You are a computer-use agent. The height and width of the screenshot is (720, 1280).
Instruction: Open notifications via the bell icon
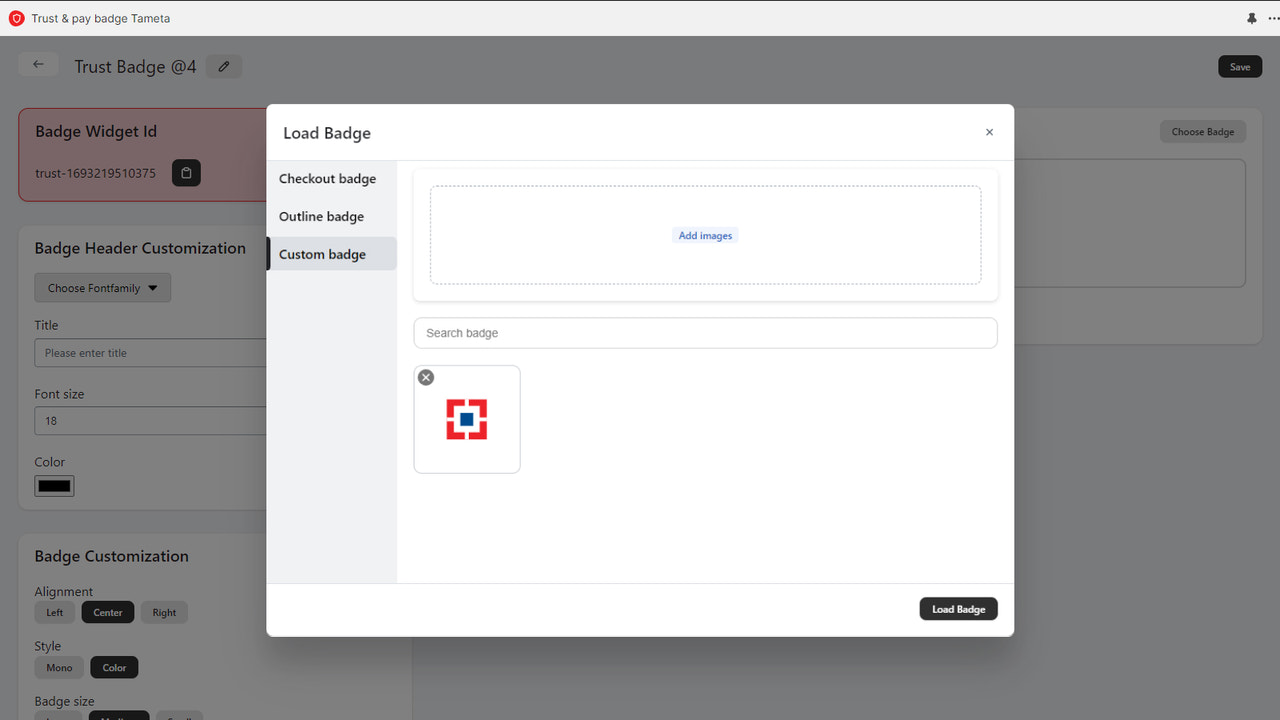point(1252,18)
